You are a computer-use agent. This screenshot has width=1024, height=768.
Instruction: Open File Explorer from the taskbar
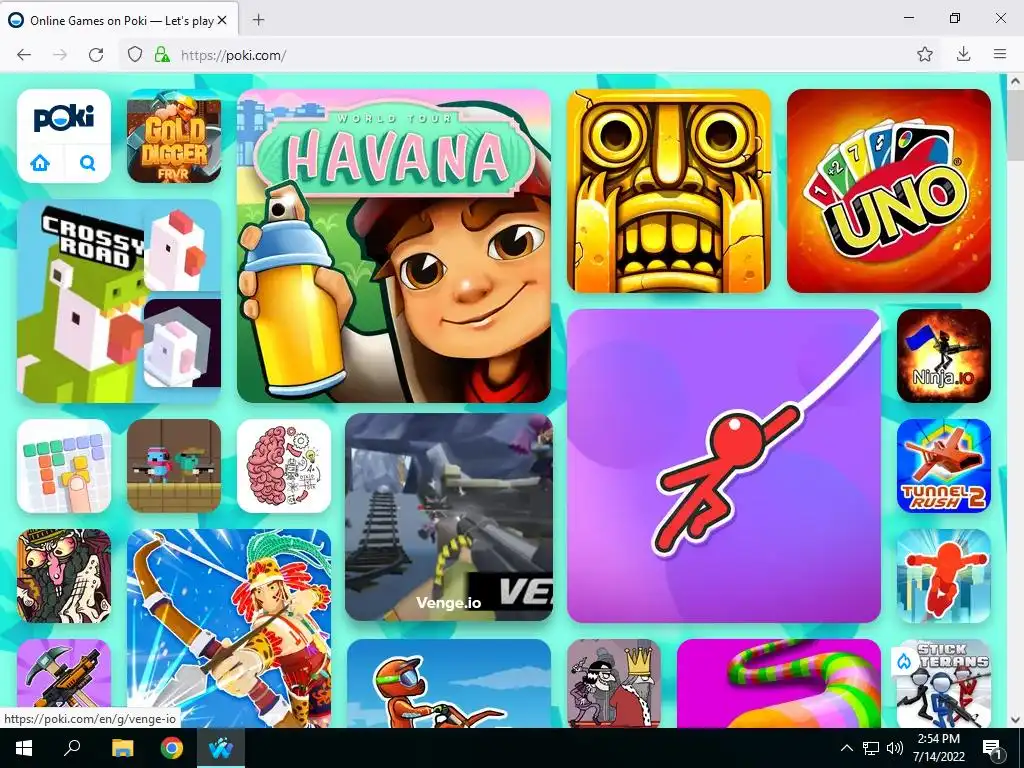pyautogui.click(x=122, y=748)
